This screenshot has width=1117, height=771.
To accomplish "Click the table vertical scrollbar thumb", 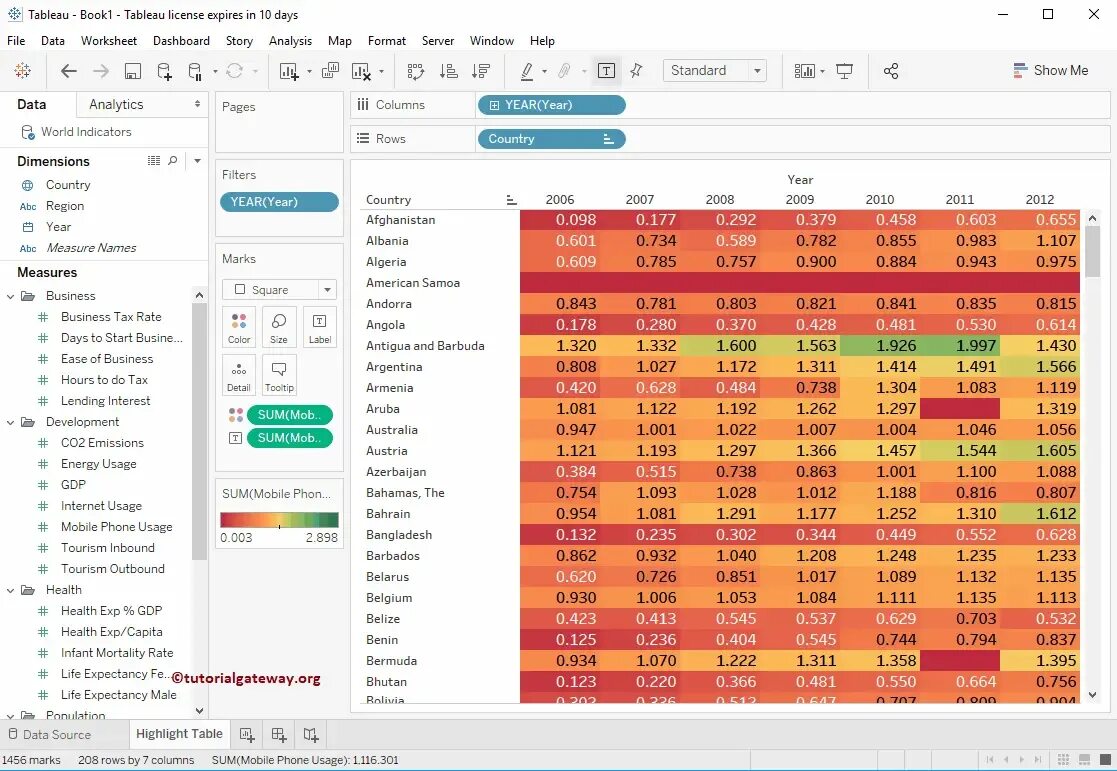I will 1092,251.
